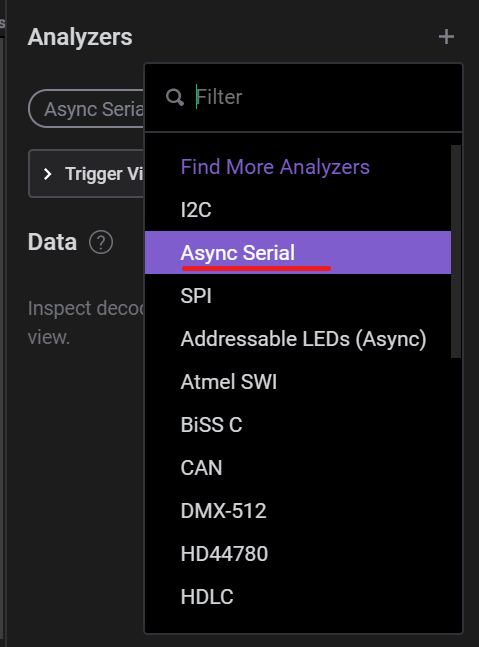Click the magnifier search icon
This screenshot has width=479, height=647.
click(175, 97)
